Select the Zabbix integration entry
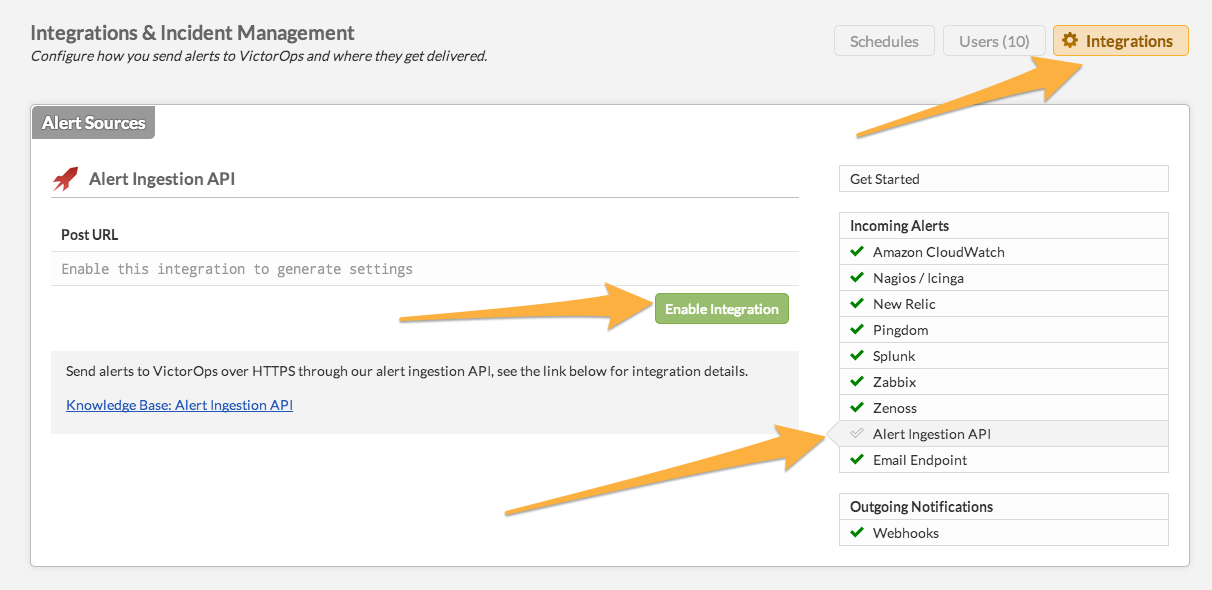The height and width of the screenshot is (590, 1212). coord(894,382)
